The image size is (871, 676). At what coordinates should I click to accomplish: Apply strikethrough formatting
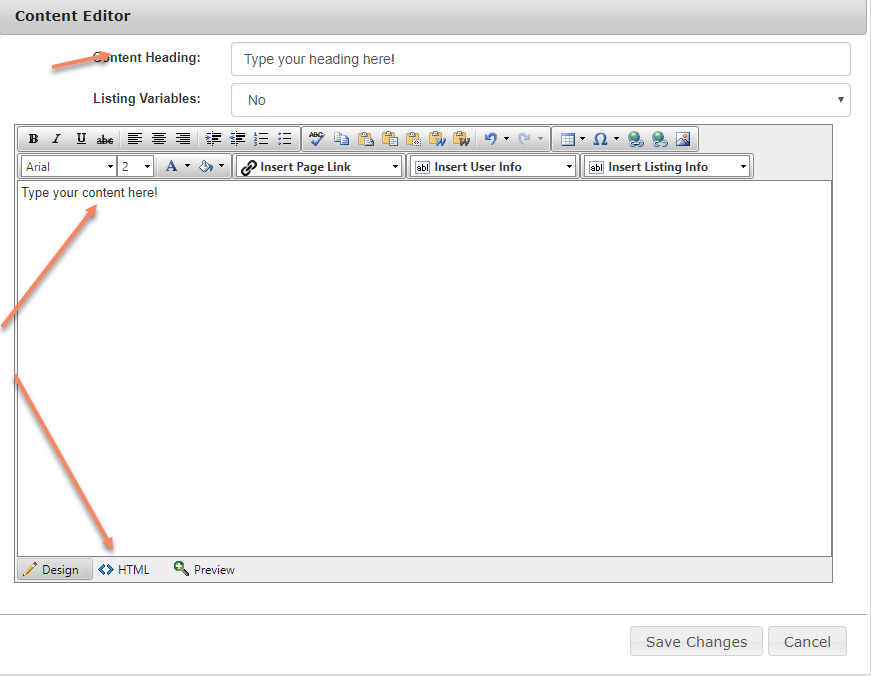(x=105, y=139)
